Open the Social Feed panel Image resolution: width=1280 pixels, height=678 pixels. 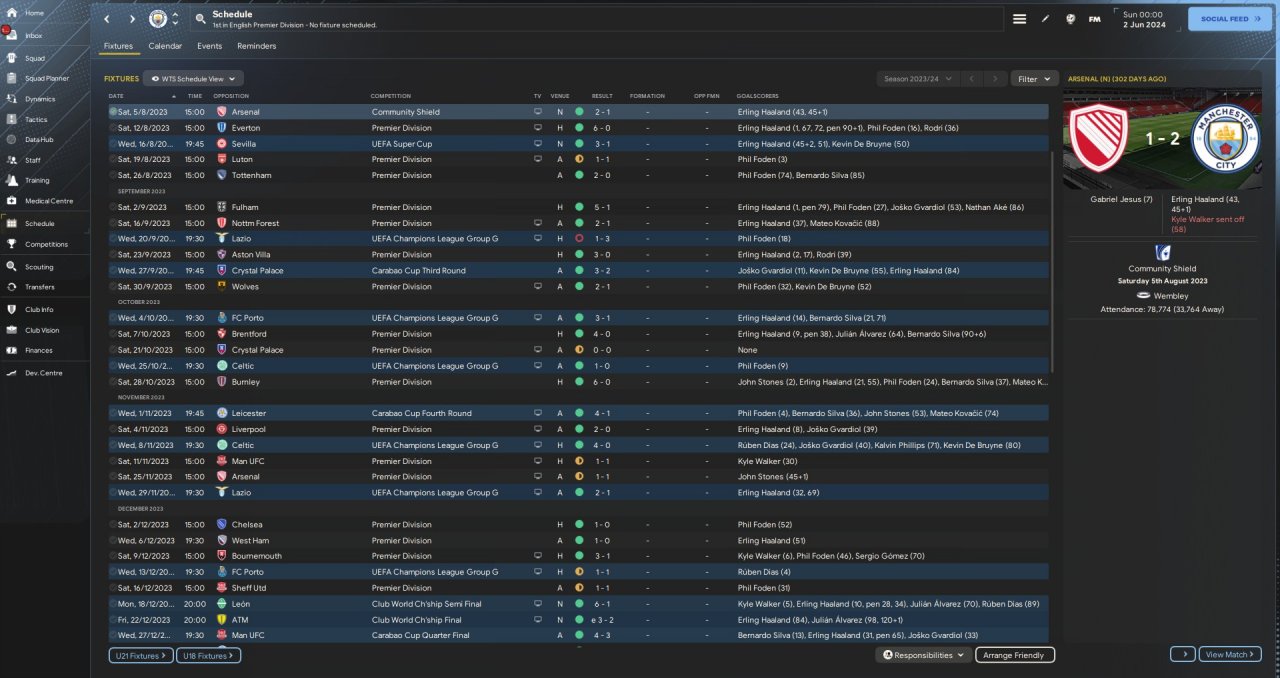pyautogui.click(x=1230, y=19)
